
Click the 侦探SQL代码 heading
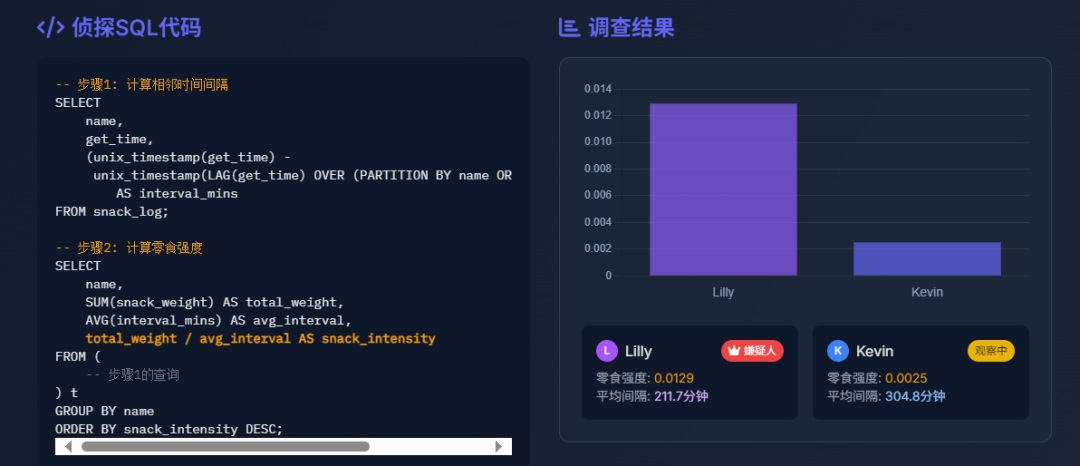pos(136,28)
